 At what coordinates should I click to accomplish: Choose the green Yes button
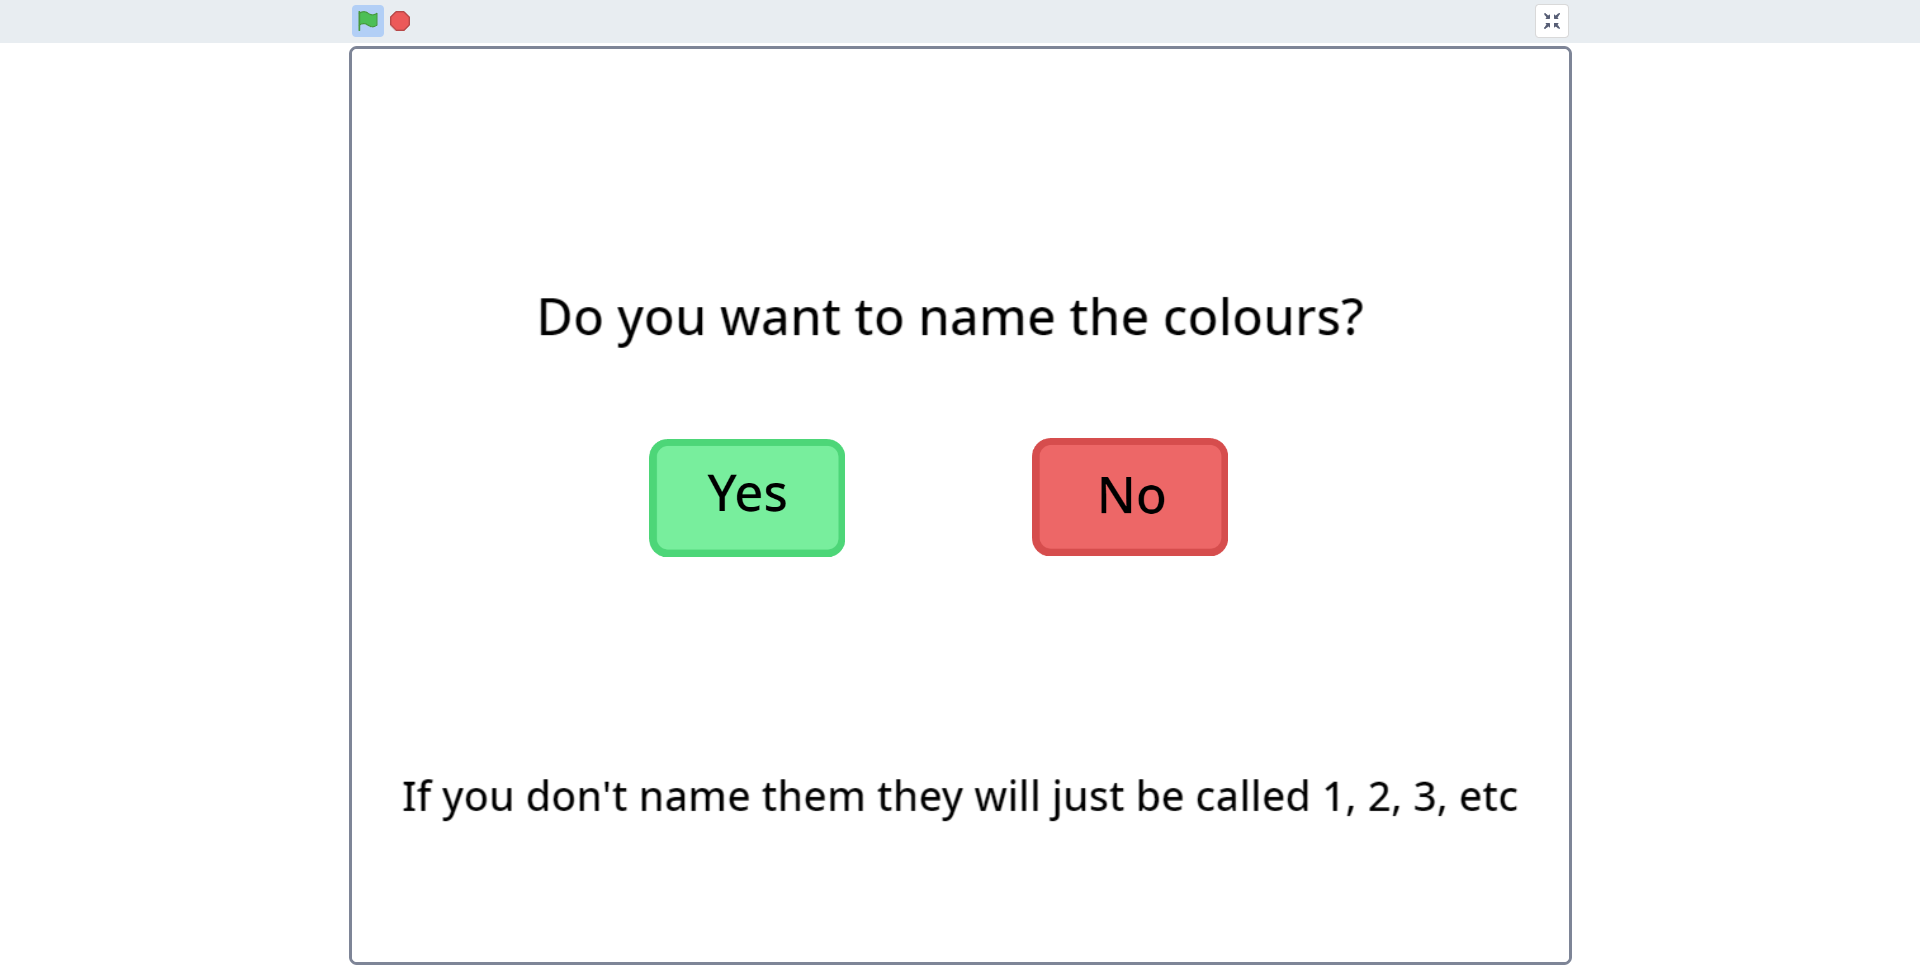[x=747, y=498]
